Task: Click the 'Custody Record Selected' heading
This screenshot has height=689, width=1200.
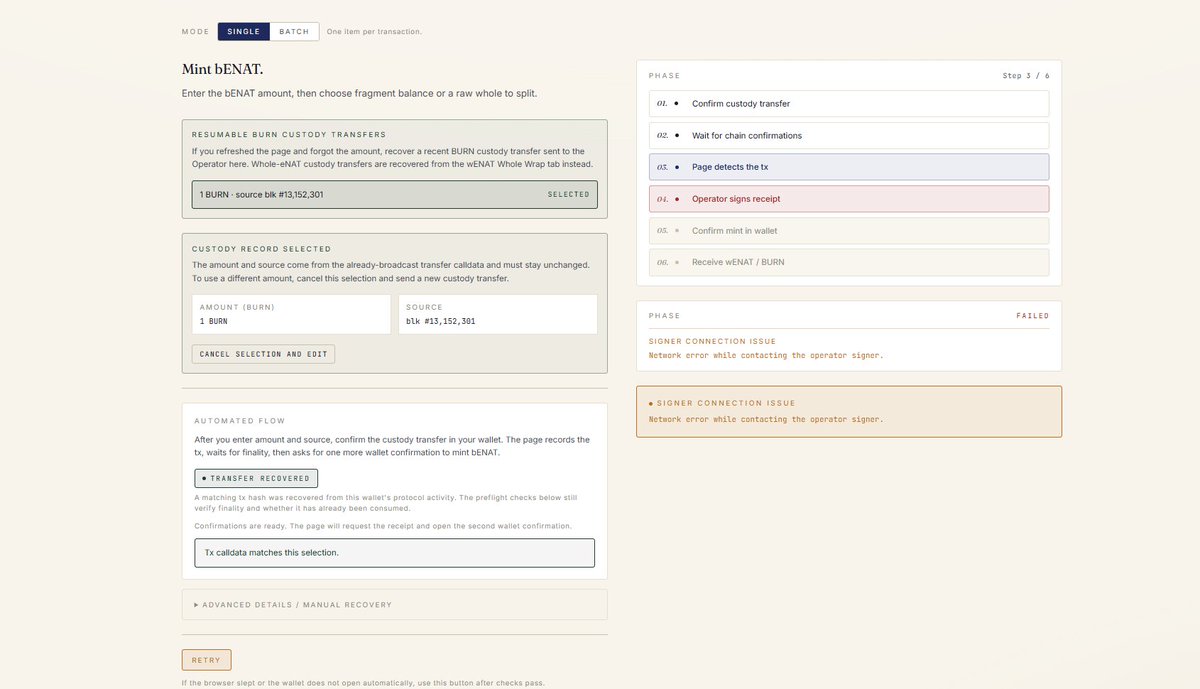Action: [x=261, y=249]
